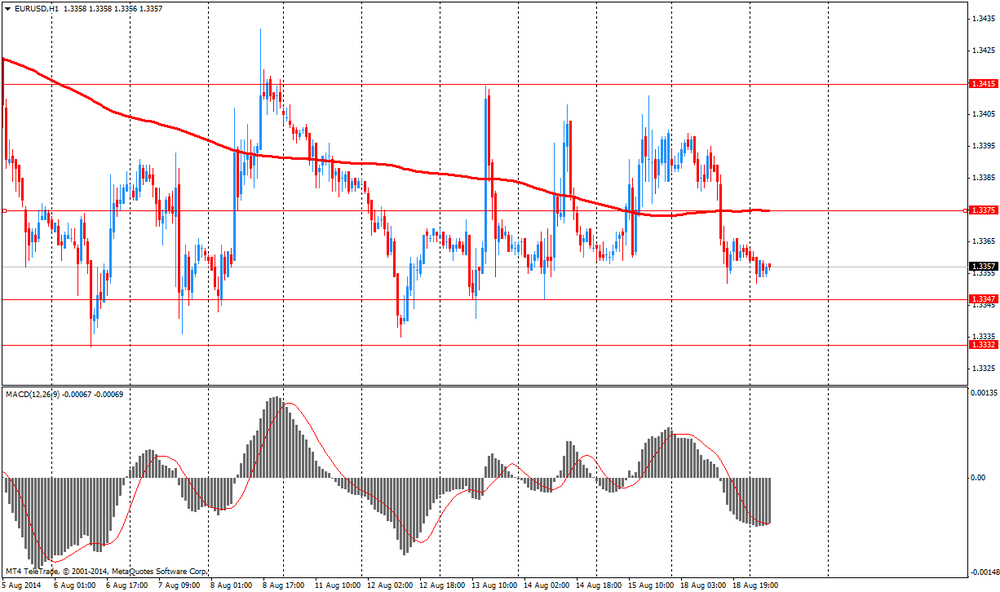The image size is (1000, 592).
Task: Click the 0.00 MACD zero scale value
Action: [x=978, y=477]
